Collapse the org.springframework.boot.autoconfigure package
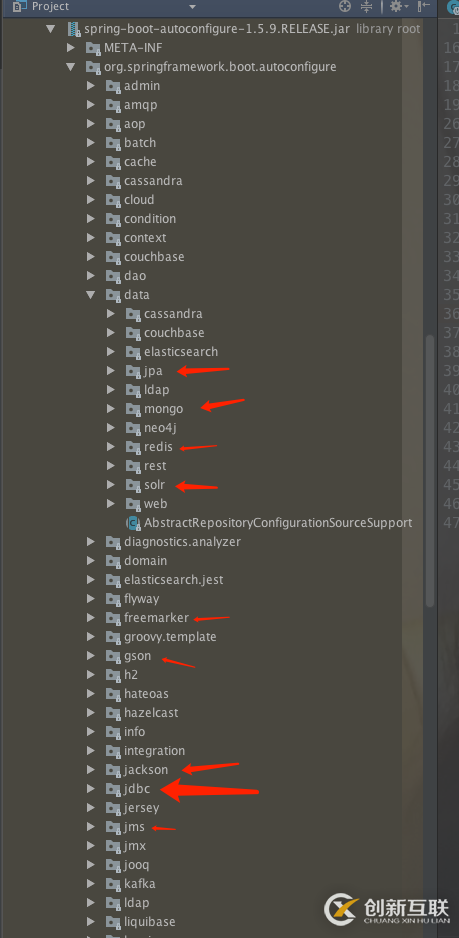The height and width of the screenshot is (938, 459). [x=71, y=66]
